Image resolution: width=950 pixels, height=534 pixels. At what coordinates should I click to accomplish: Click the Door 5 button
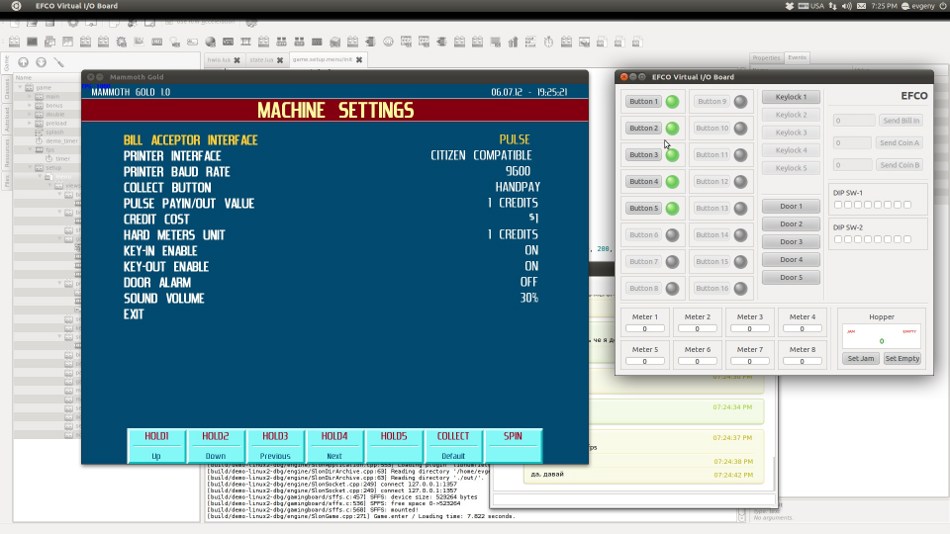(791, 278)
